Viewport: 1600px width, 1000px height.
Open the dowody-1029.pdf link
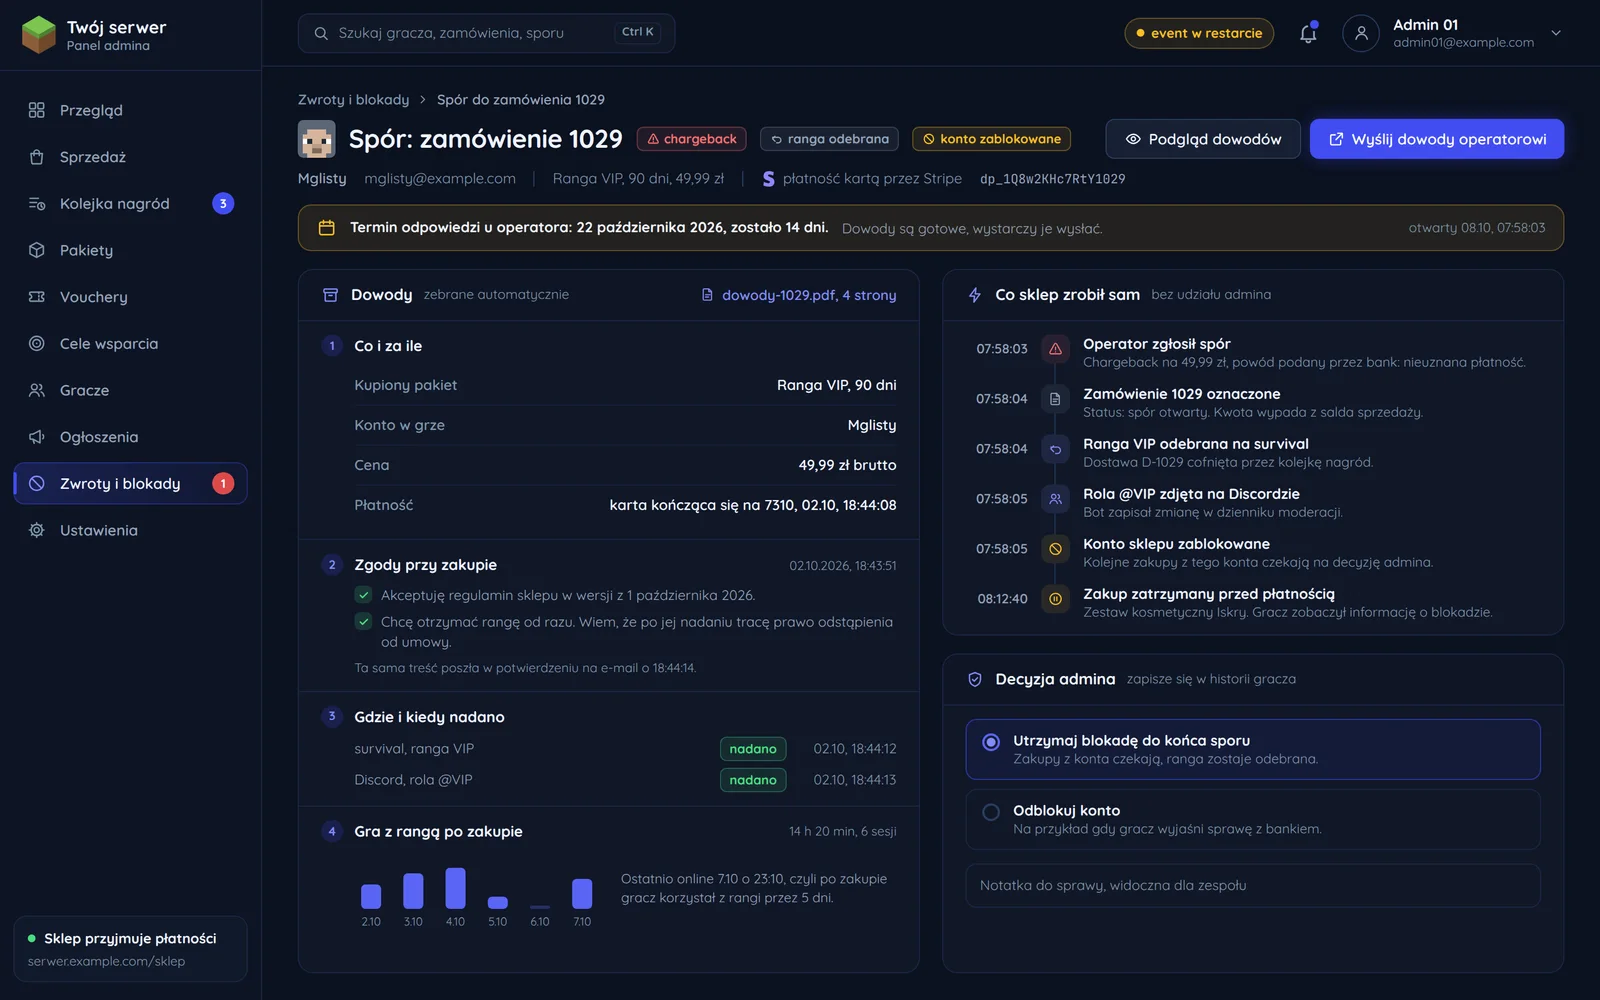[799, 295]
